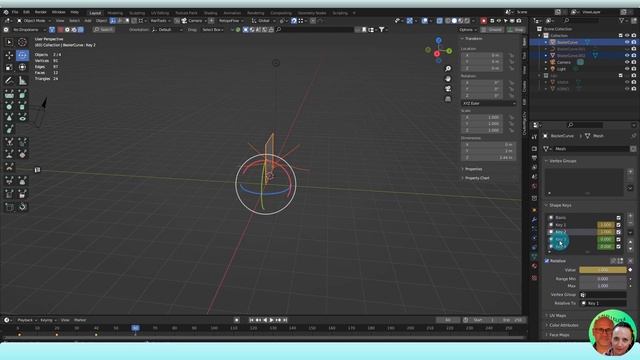
Task: Open the XYZ Euler rotation mode dropdown
Action: coord(489,104)
